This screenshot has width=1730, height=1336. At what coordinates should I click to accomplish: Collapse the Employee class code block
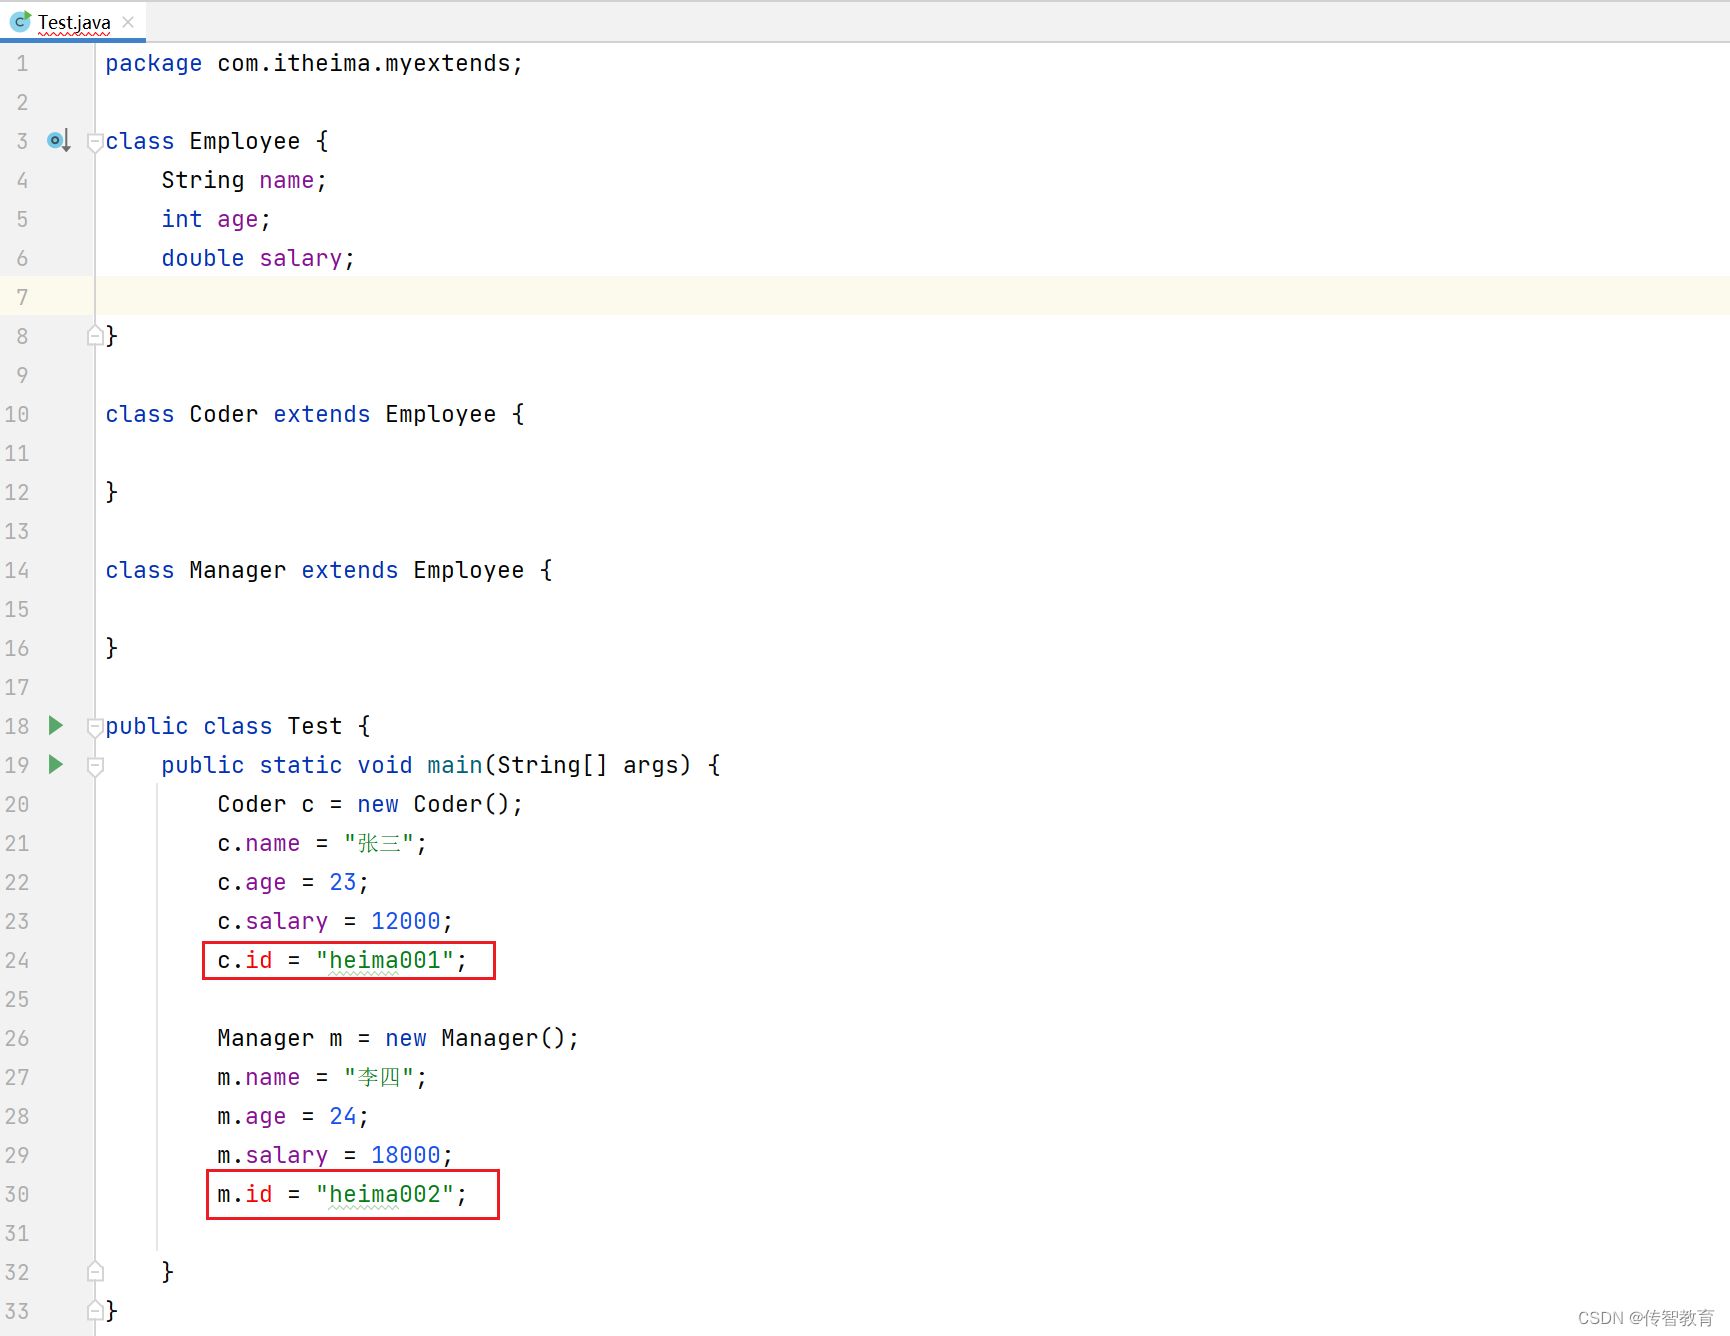tap(95, 142)
